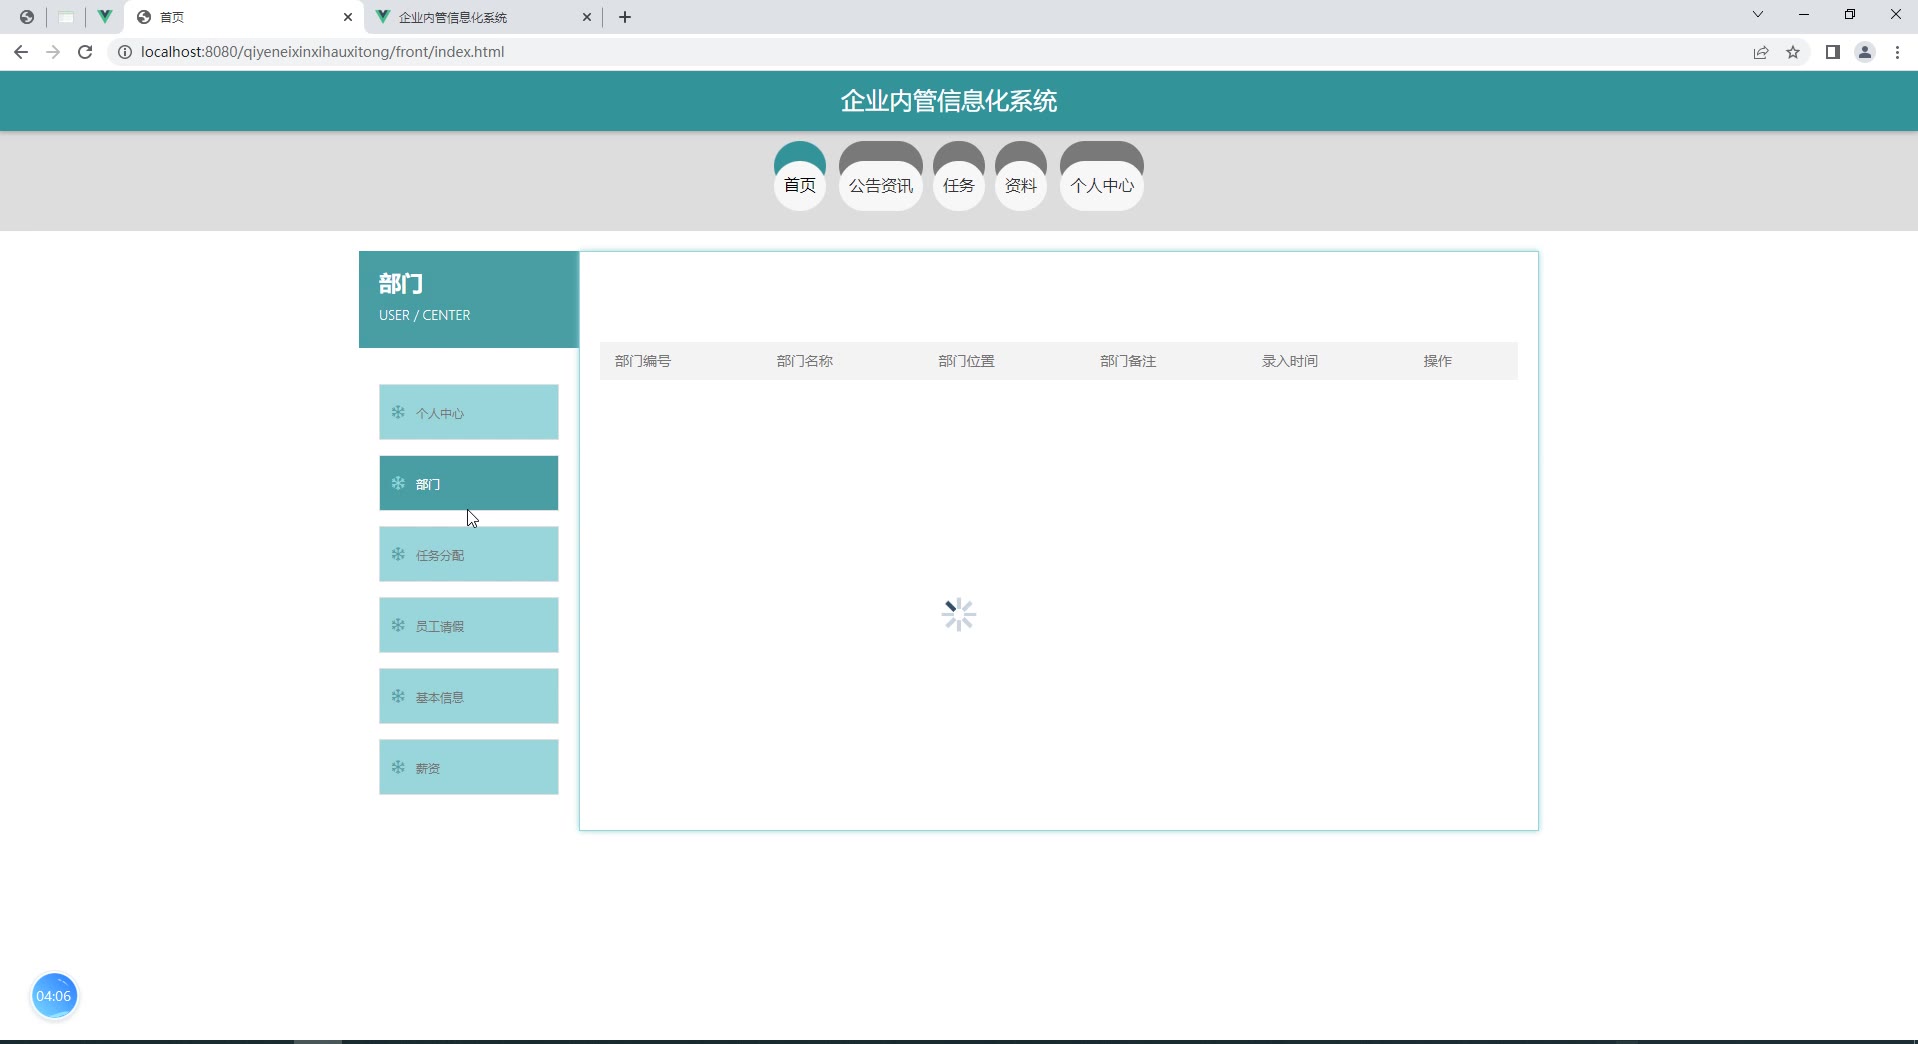Expand the tab search dropdown chevron

click(1757, 15)
